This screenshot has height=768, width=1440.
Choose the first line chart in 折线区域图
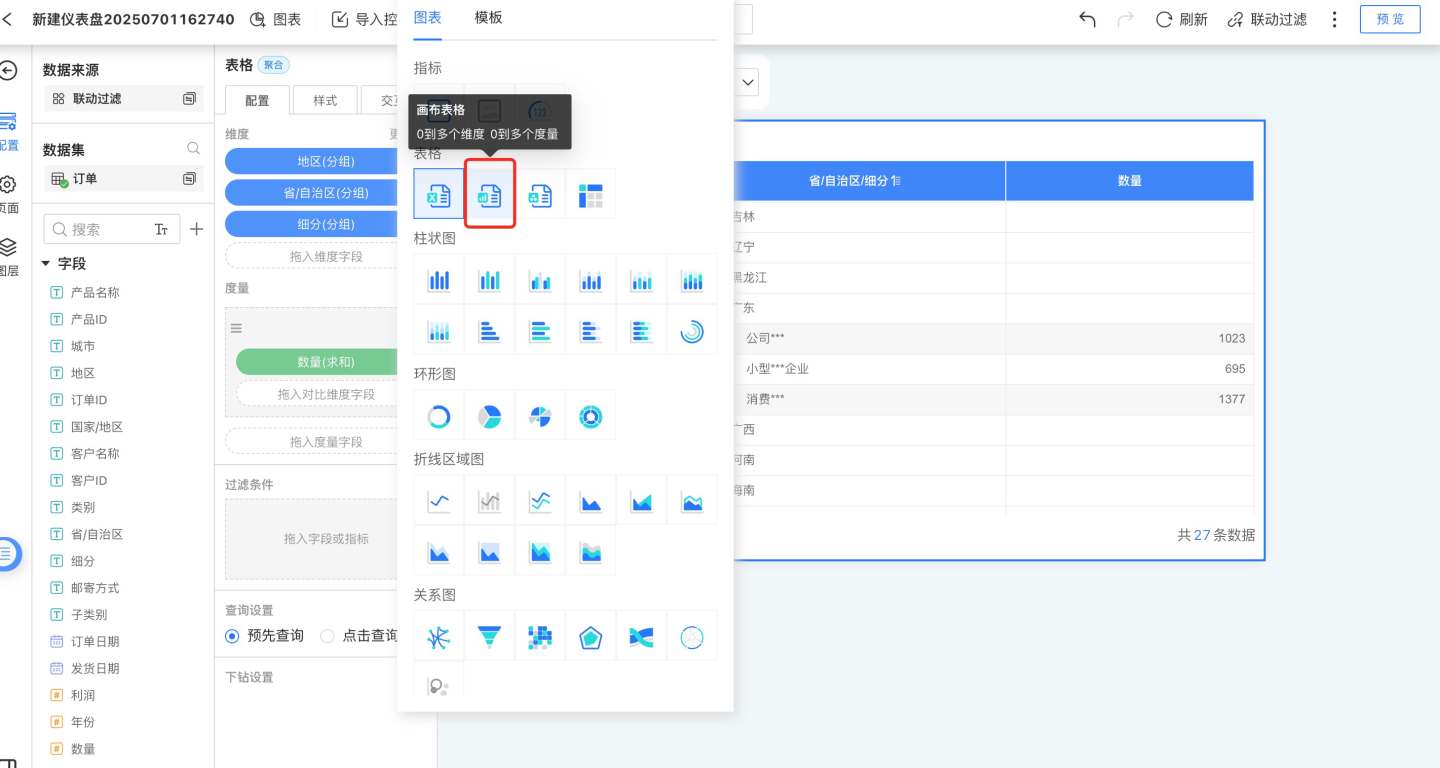(x=439, y=500)
